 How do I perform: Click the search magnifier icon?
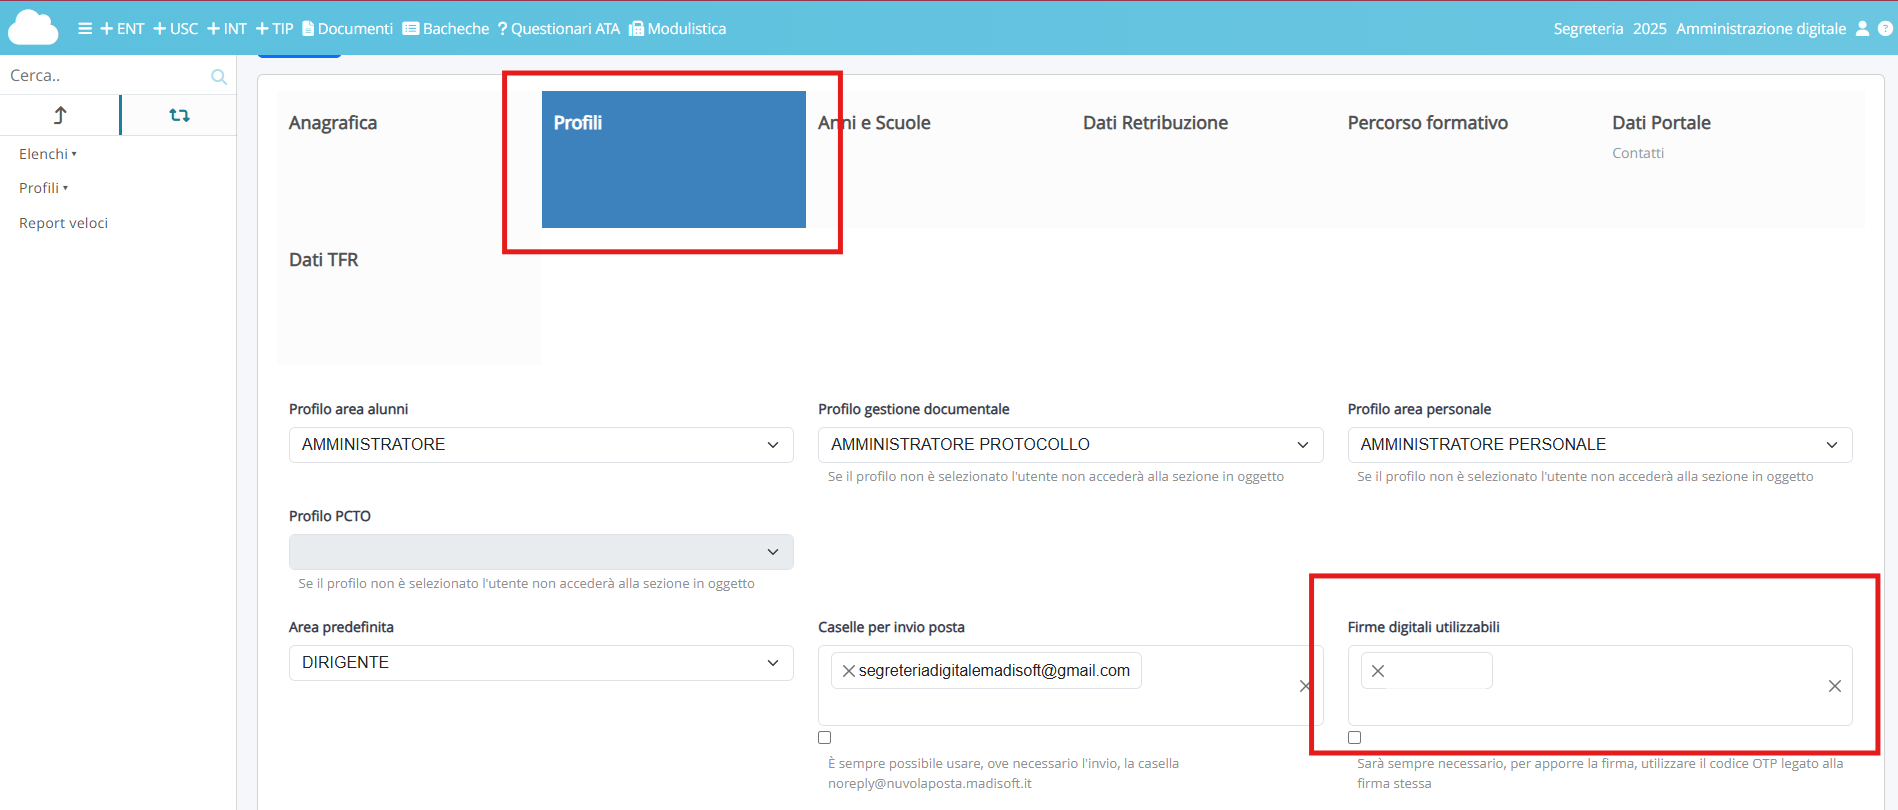tap(219, 76)
